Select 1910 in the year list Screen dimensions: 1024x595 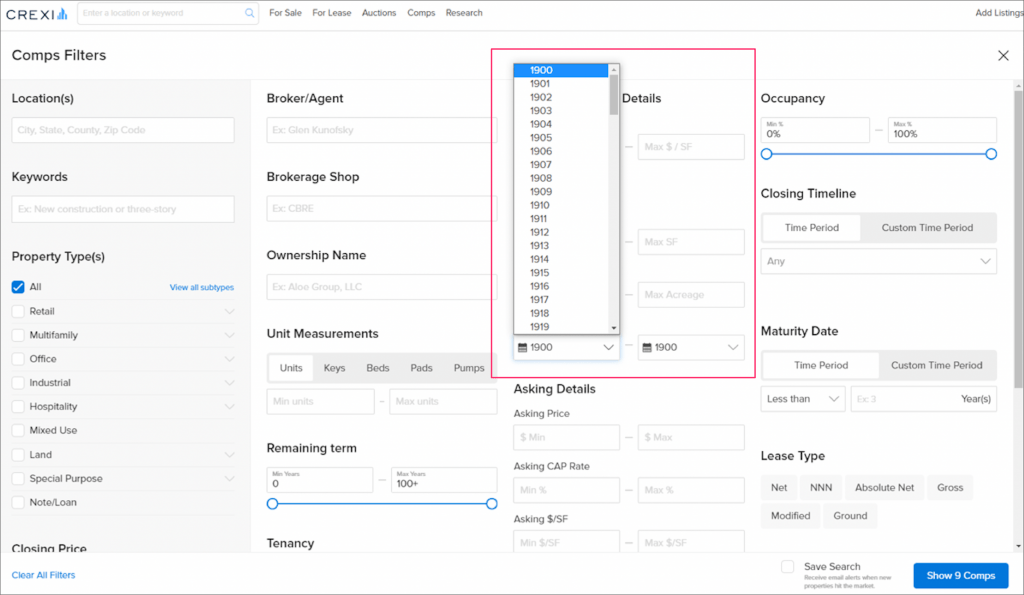(x=539, y=205)
